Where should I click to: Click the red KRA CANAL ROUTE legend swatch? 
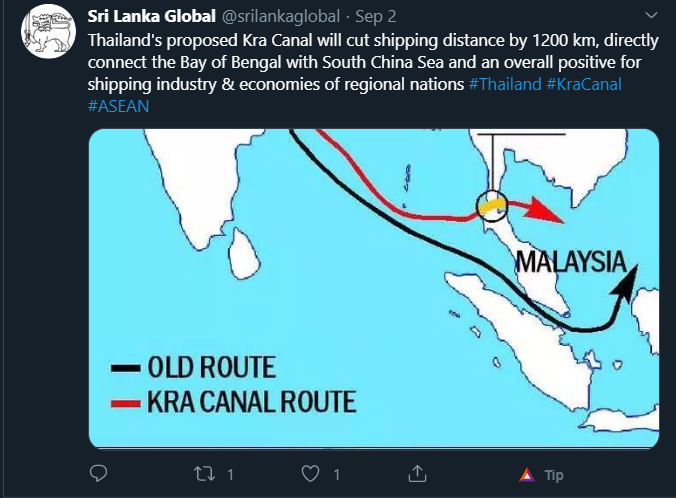coord(125,404)
